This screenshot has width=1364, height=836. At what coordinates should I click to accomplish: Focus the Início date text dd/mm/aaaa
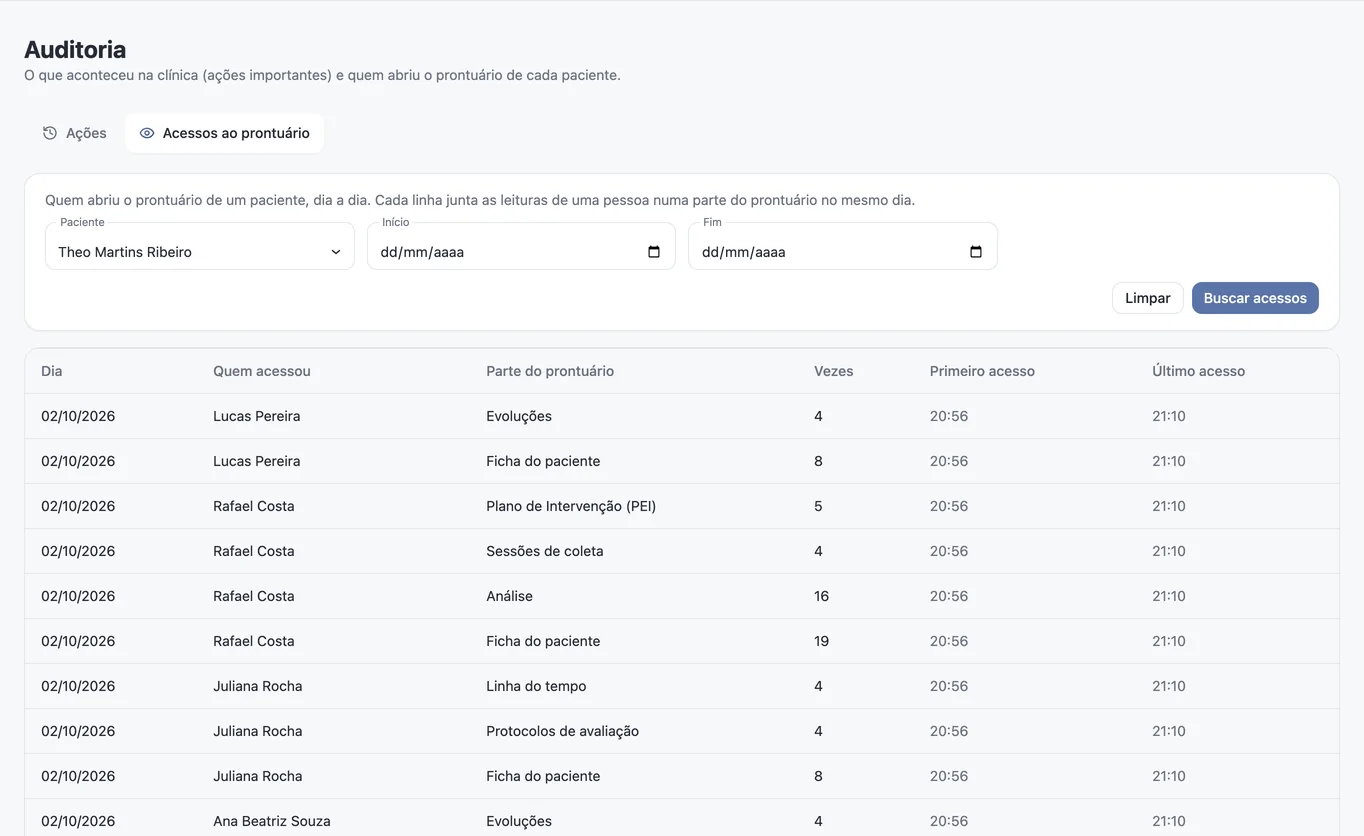tap(422, 252)
